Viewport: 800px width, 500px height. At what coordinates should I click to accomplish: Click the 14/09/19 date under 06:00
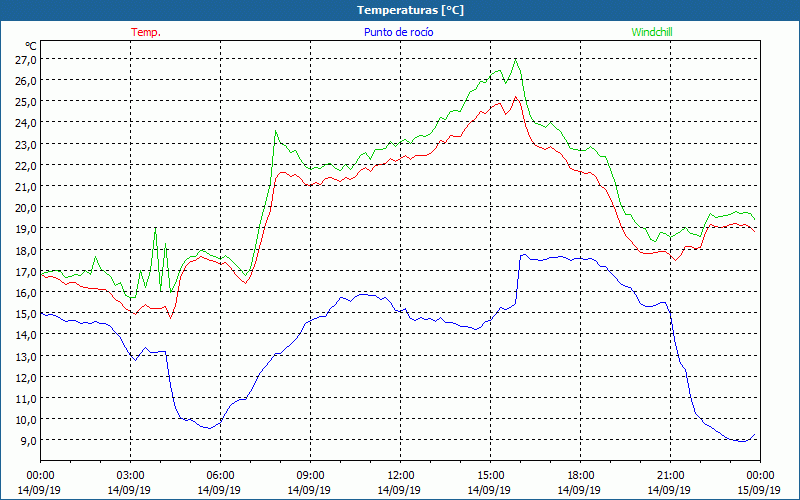(219, 490)
